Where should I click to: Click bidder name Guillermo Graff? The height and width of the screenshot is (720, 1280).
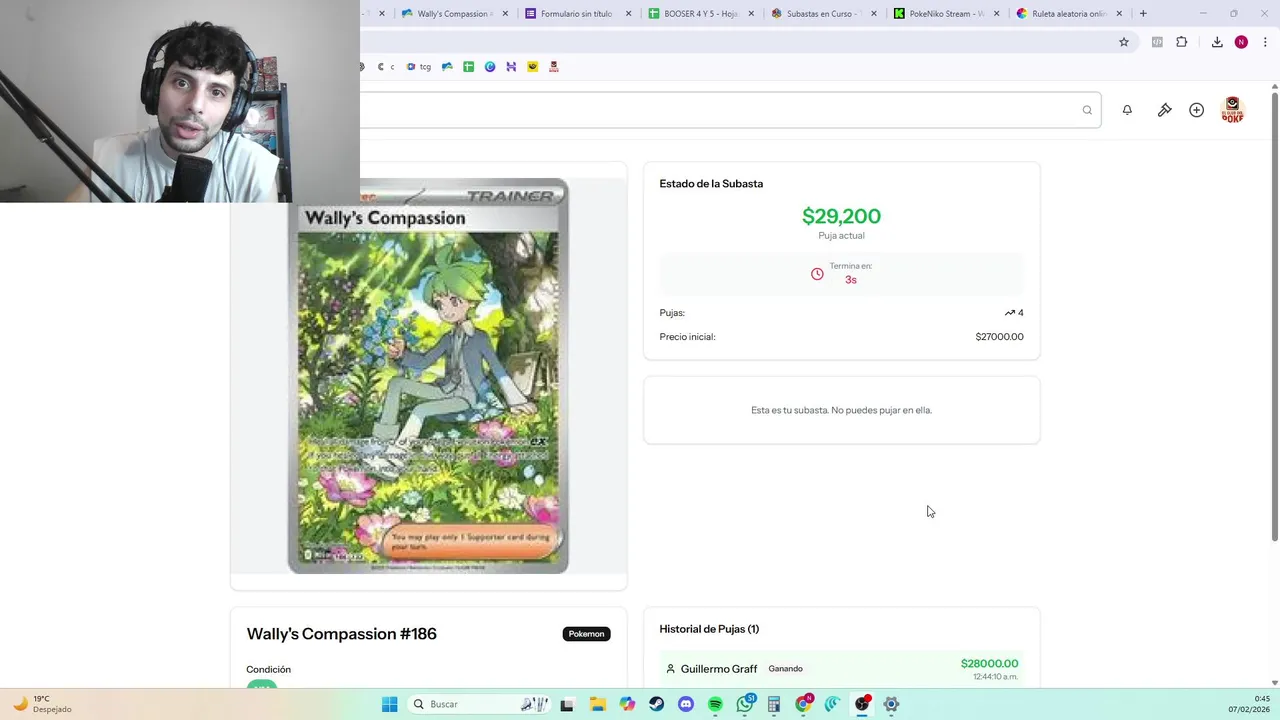coord(719,669)
